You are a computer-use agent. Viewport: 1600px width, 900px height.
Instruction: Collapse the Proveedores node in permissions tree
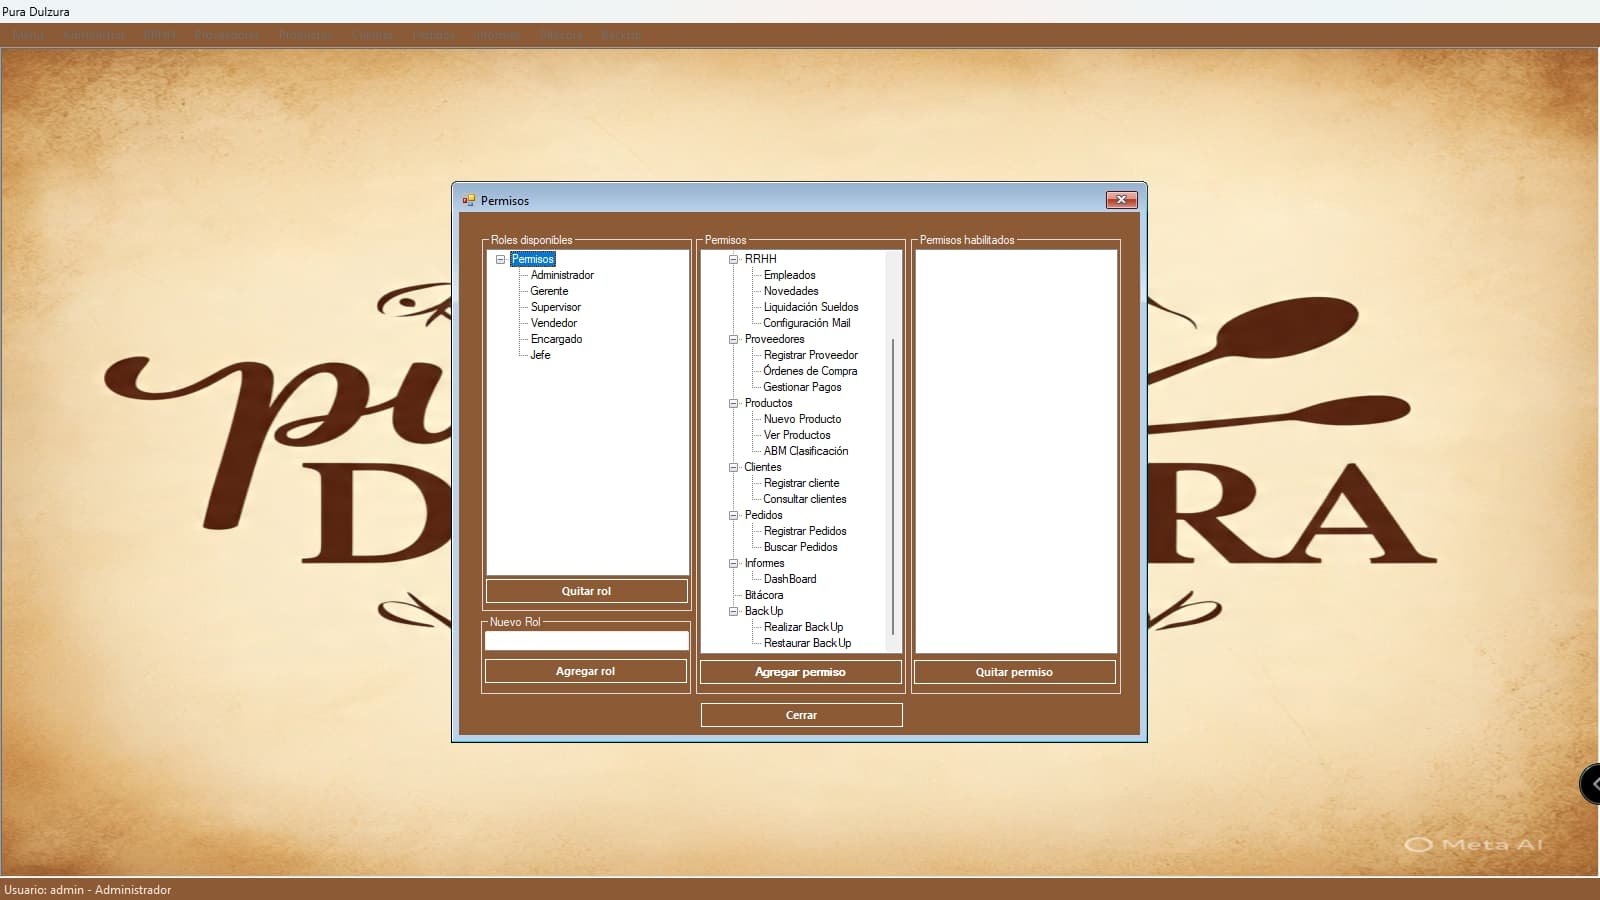[733, 339]
